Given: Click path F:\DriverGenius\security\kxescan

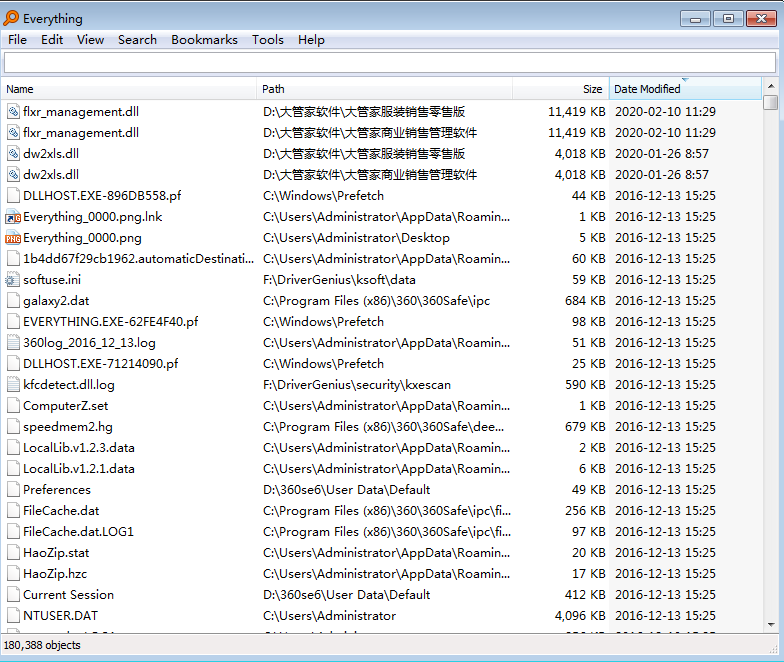Looking at the screenshot, I should point(357,385).
